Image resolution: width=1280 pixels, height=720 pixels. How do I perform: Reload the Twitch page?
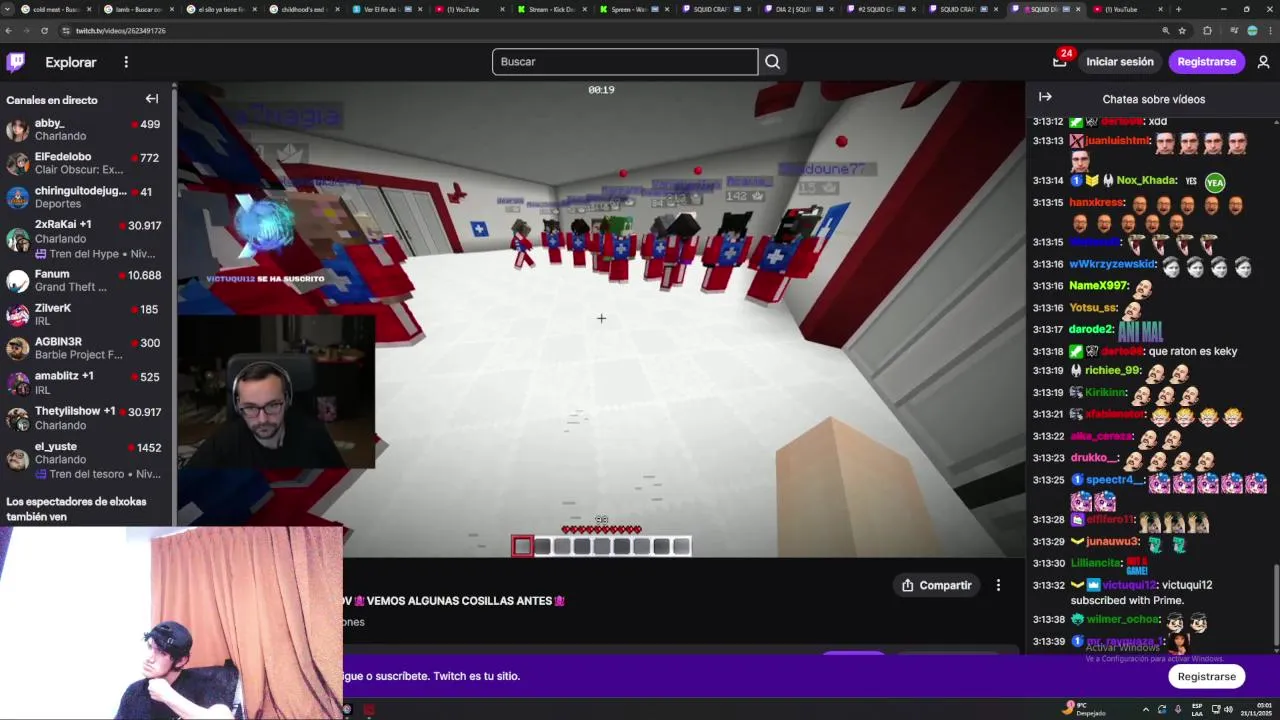[x=44, y=31]
